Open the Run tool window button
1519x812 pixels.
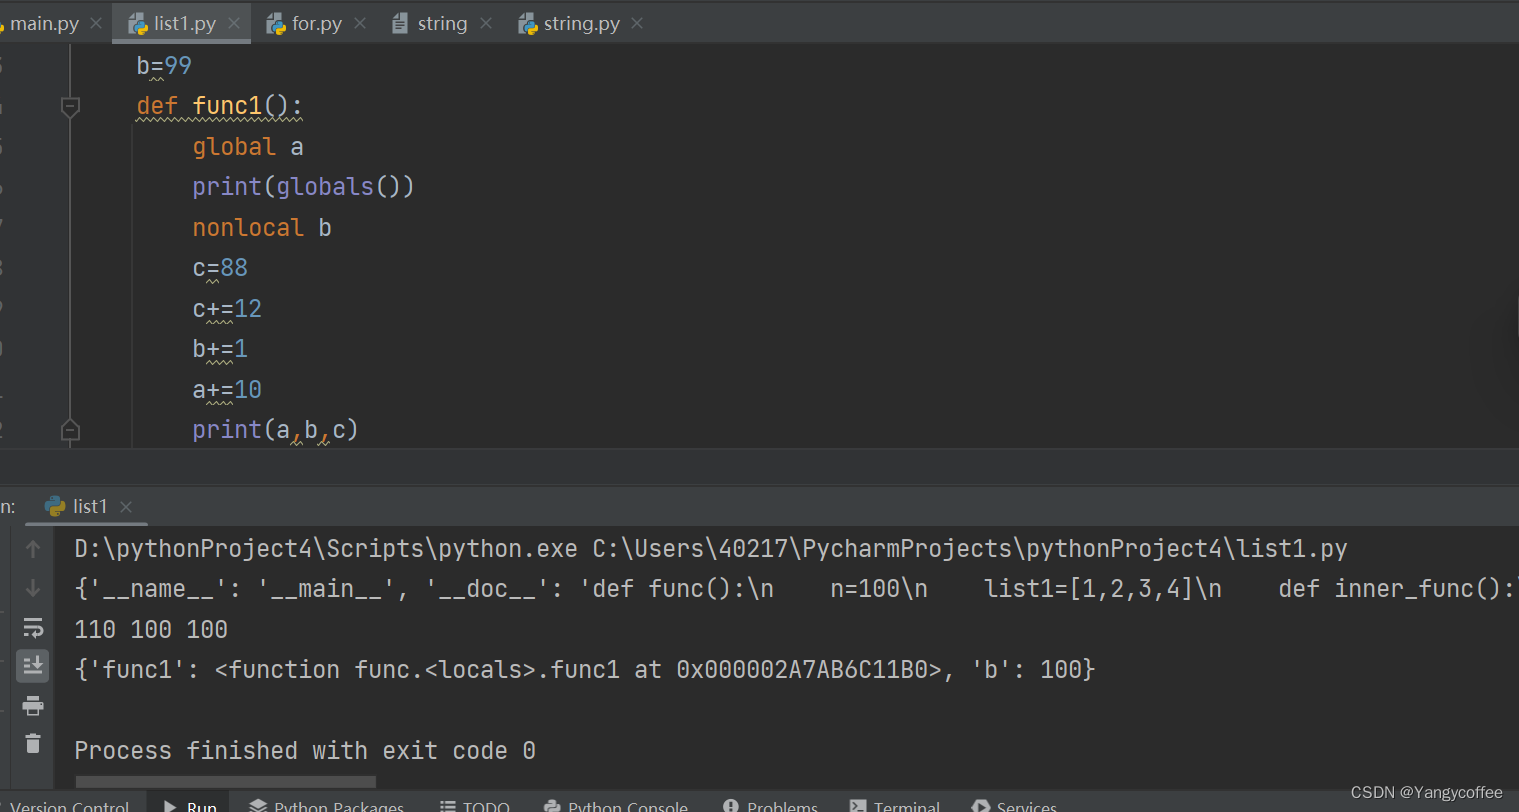[x=190, y=806]
